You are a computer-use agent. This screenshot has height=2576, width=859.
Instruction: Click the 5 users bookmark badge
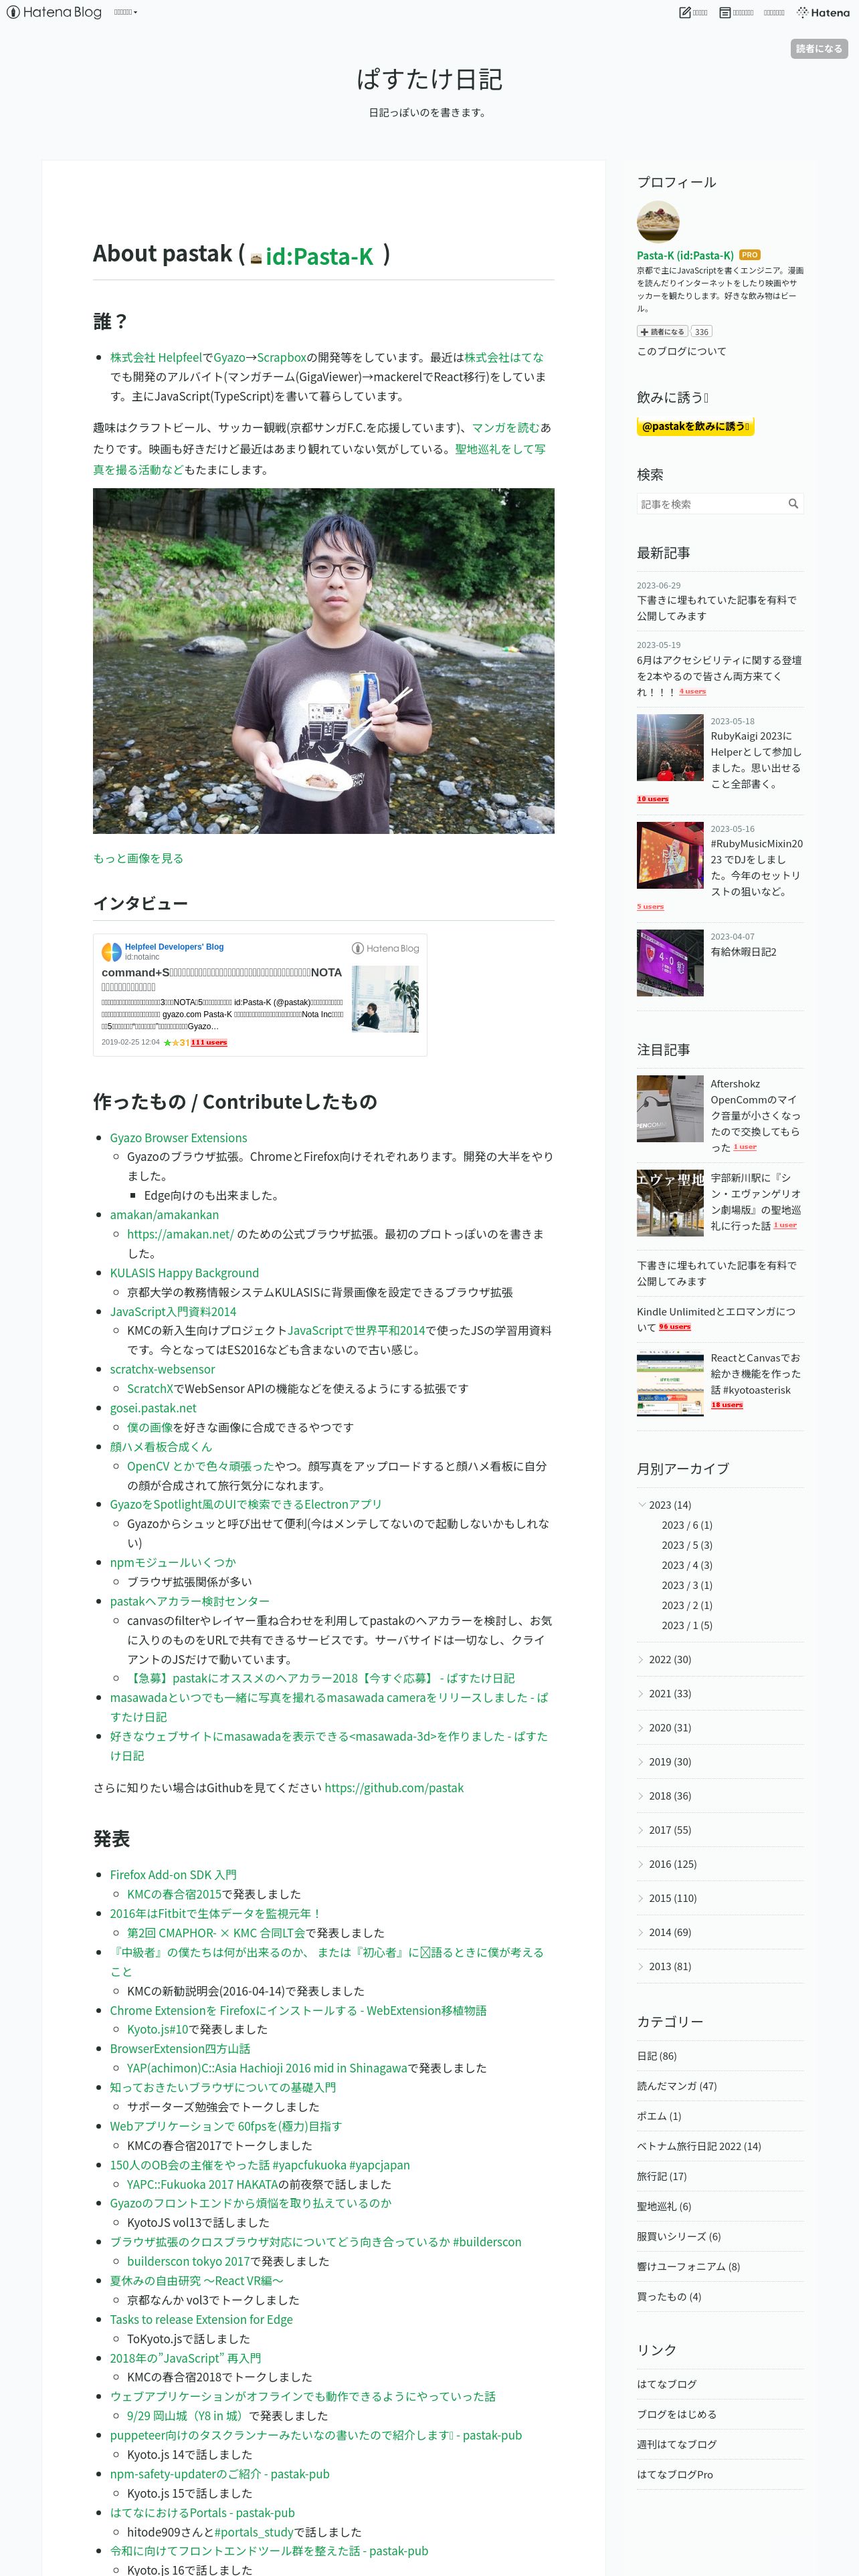pyautogui.click(x=650, y=906)
